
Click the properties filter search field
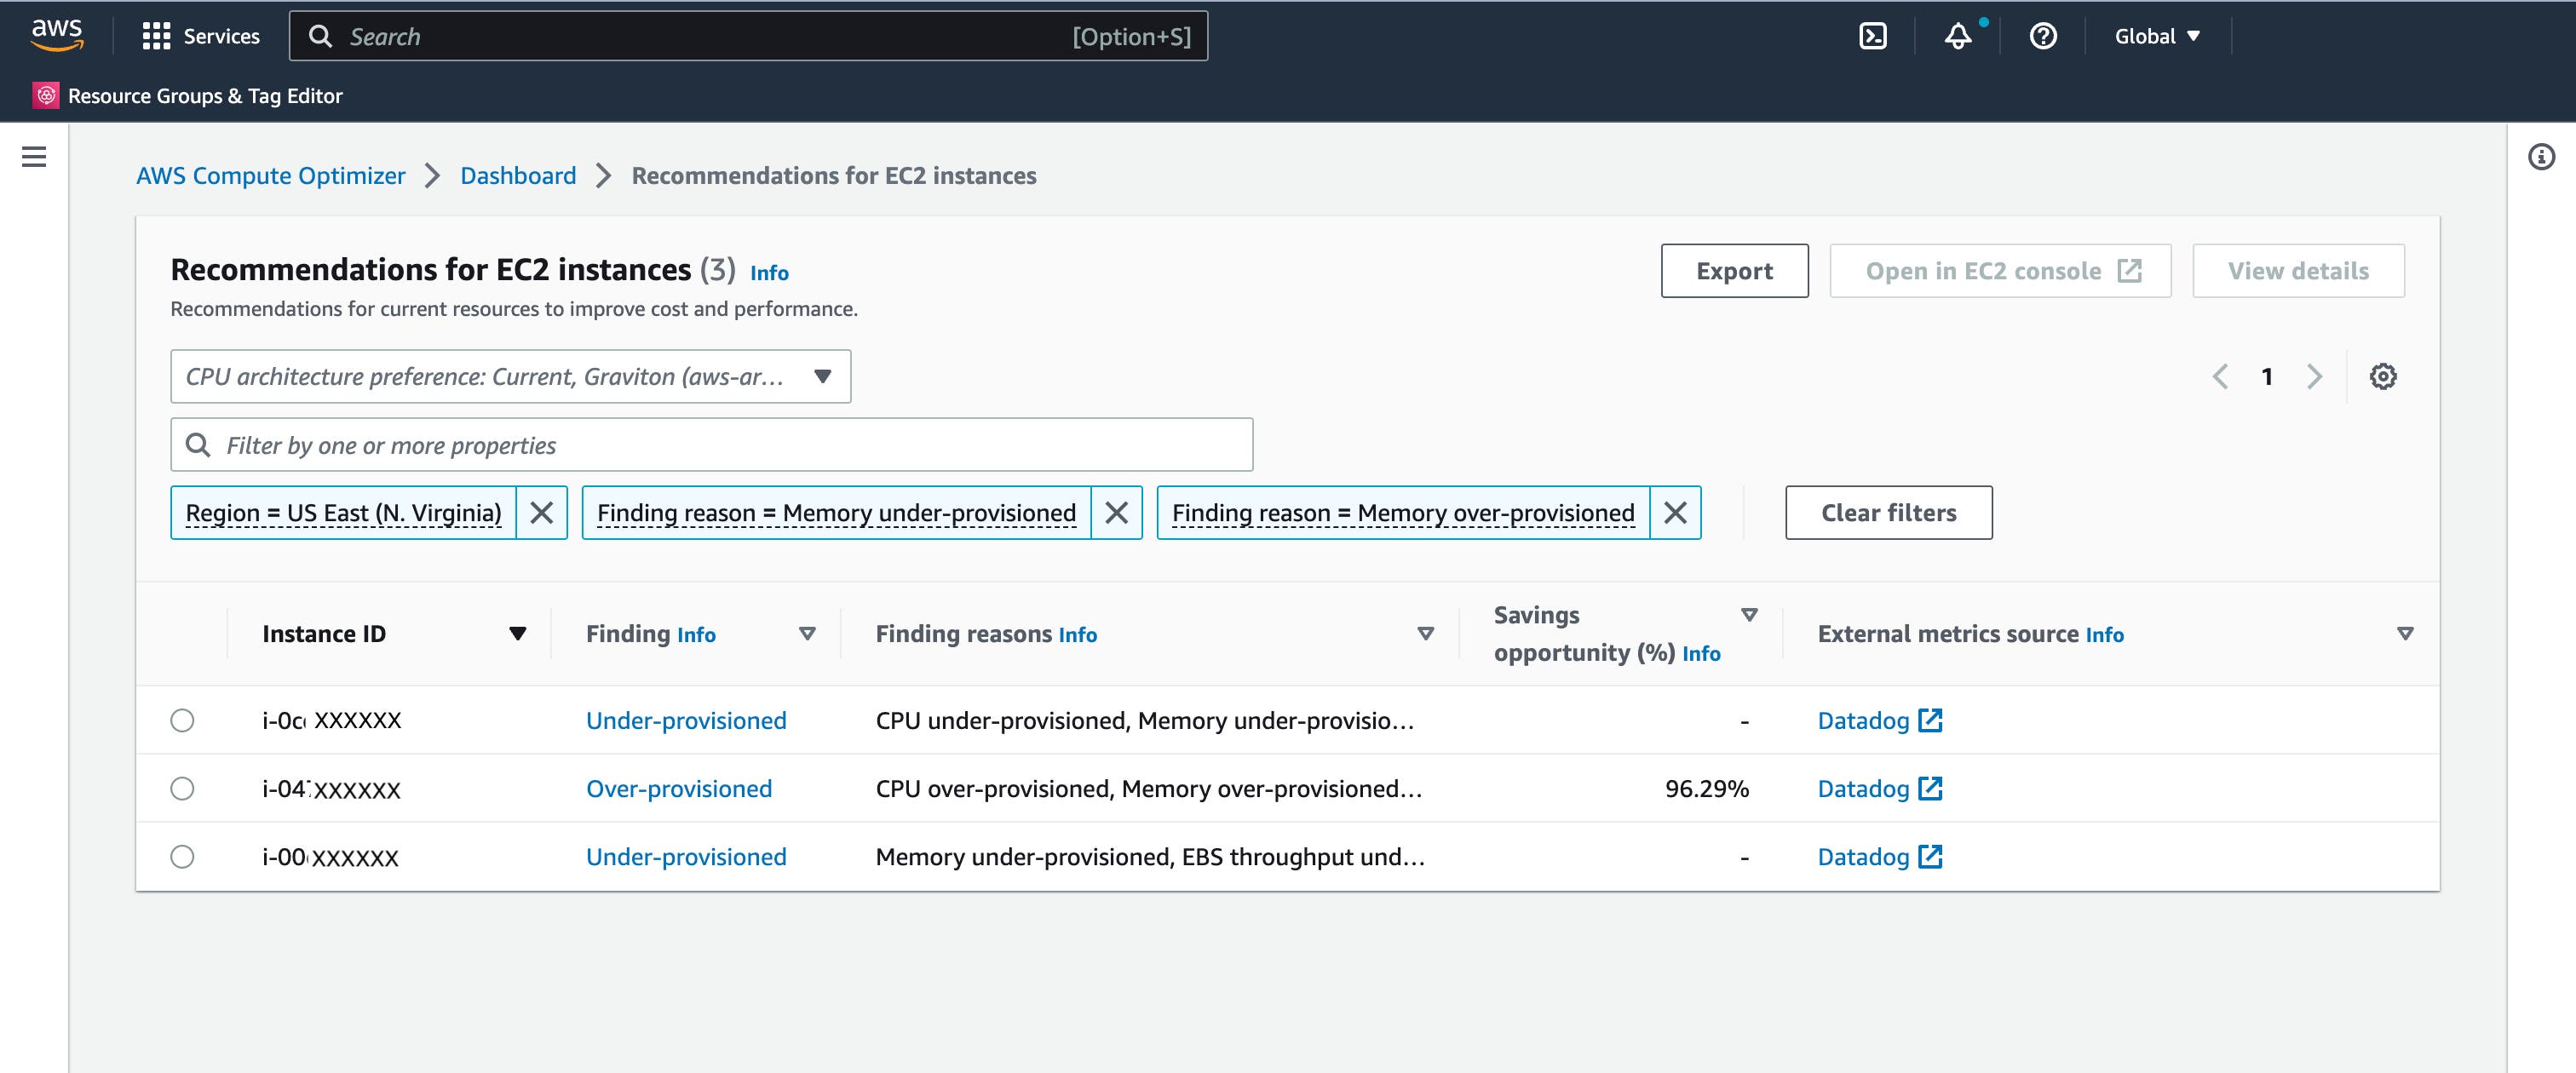pyautogui.click(x=711, y=444)
